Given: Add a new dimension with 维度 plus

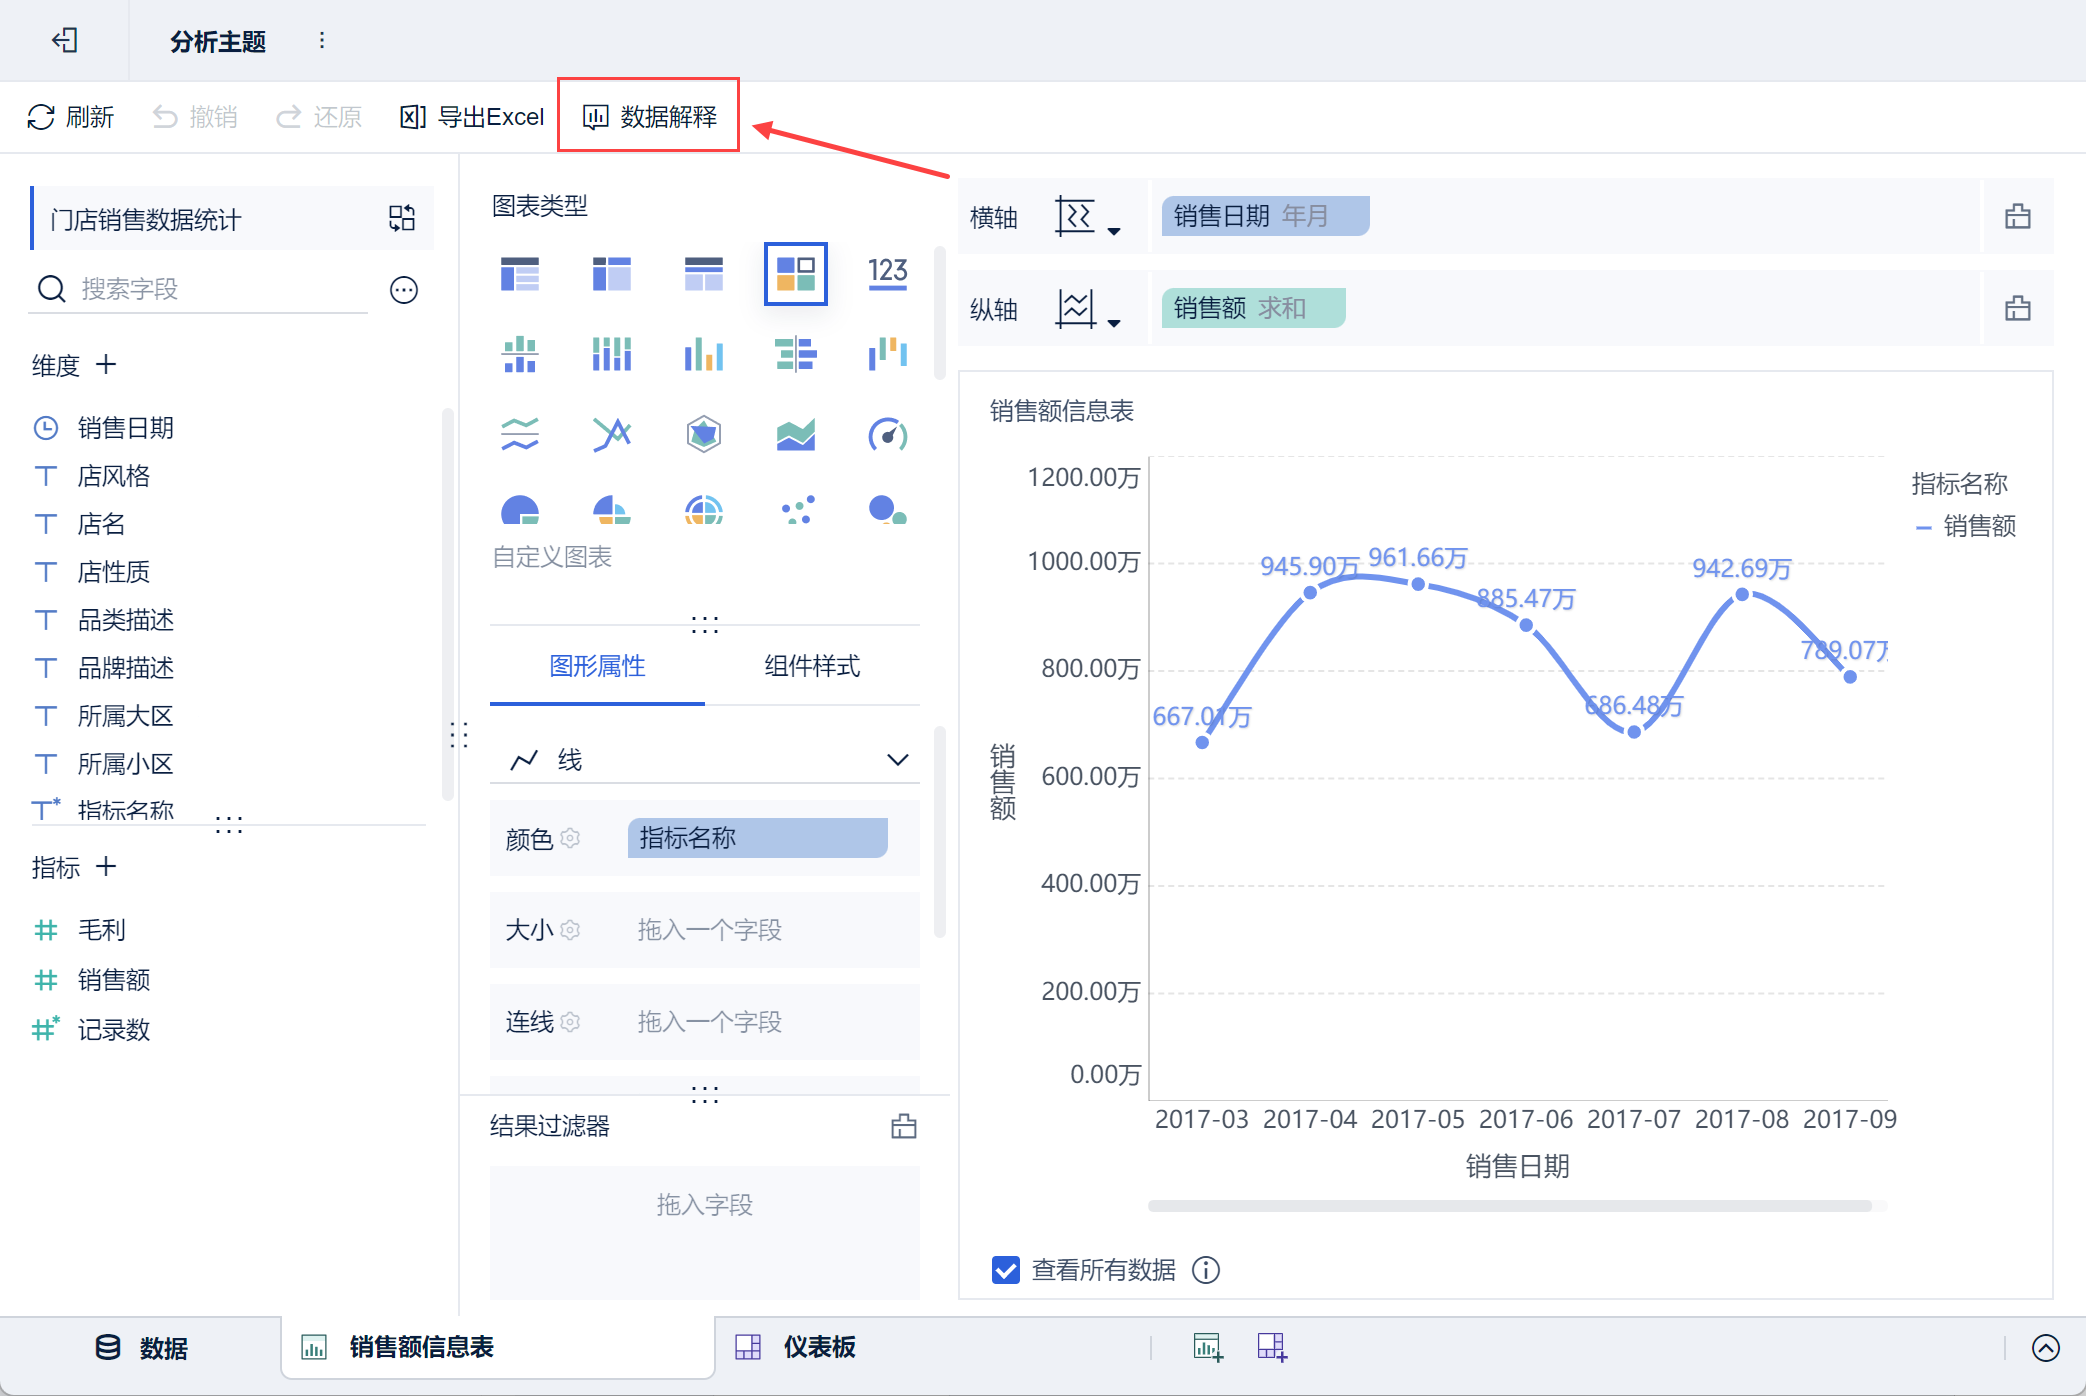Looking at the screenshot, I should [106, 365].
